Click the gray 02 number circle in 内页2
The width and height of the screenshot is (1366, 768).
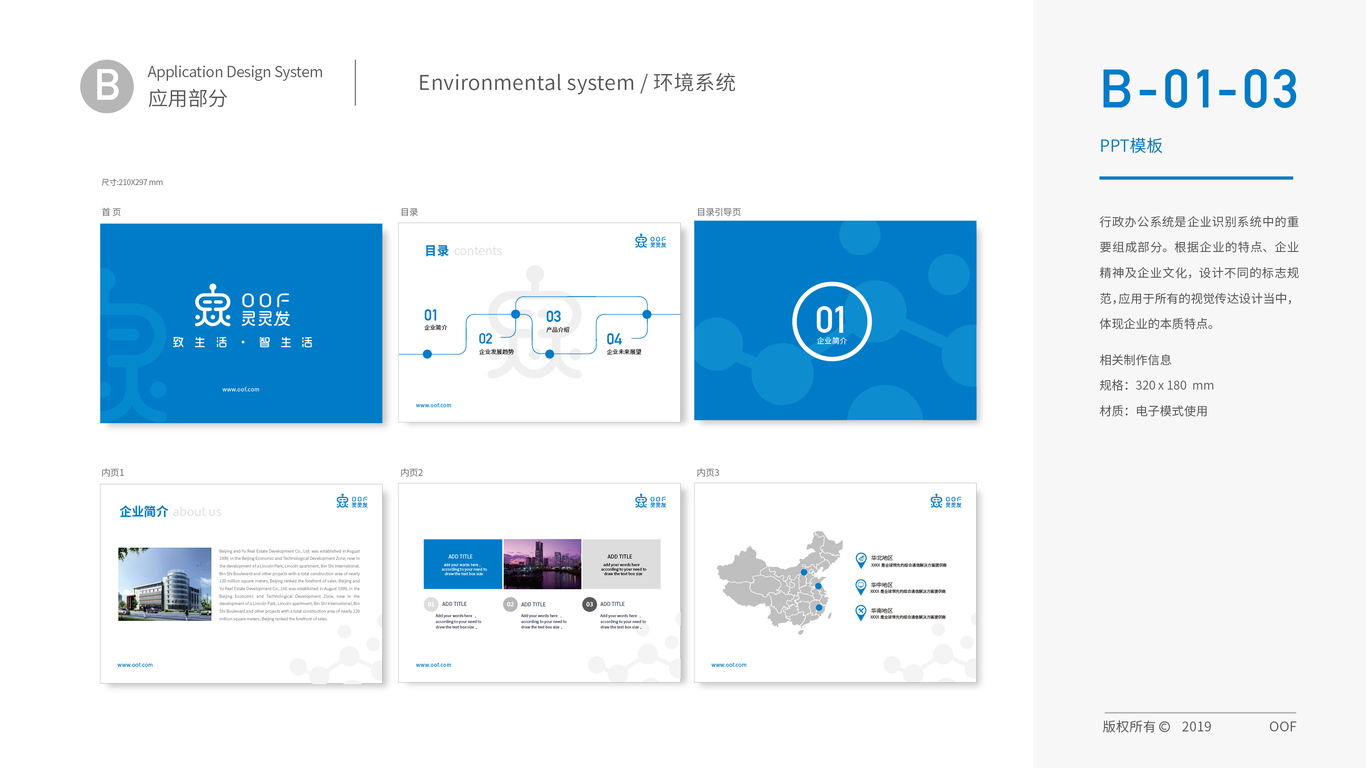pyautogui.click(x=510, y=604)
